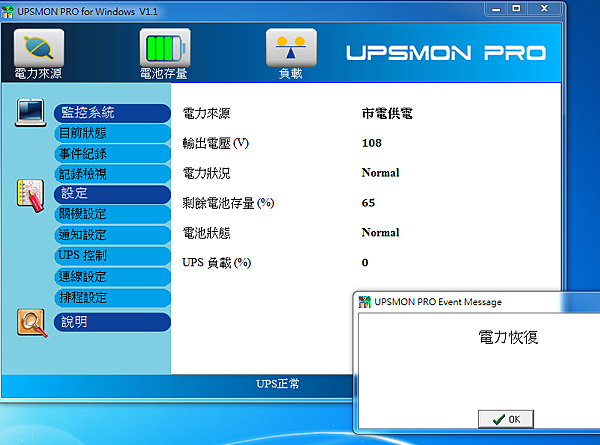This screenshot has height=445, width=600.
Task: Click the UPSMON PRO logo banner
Action: click(446, 53)
